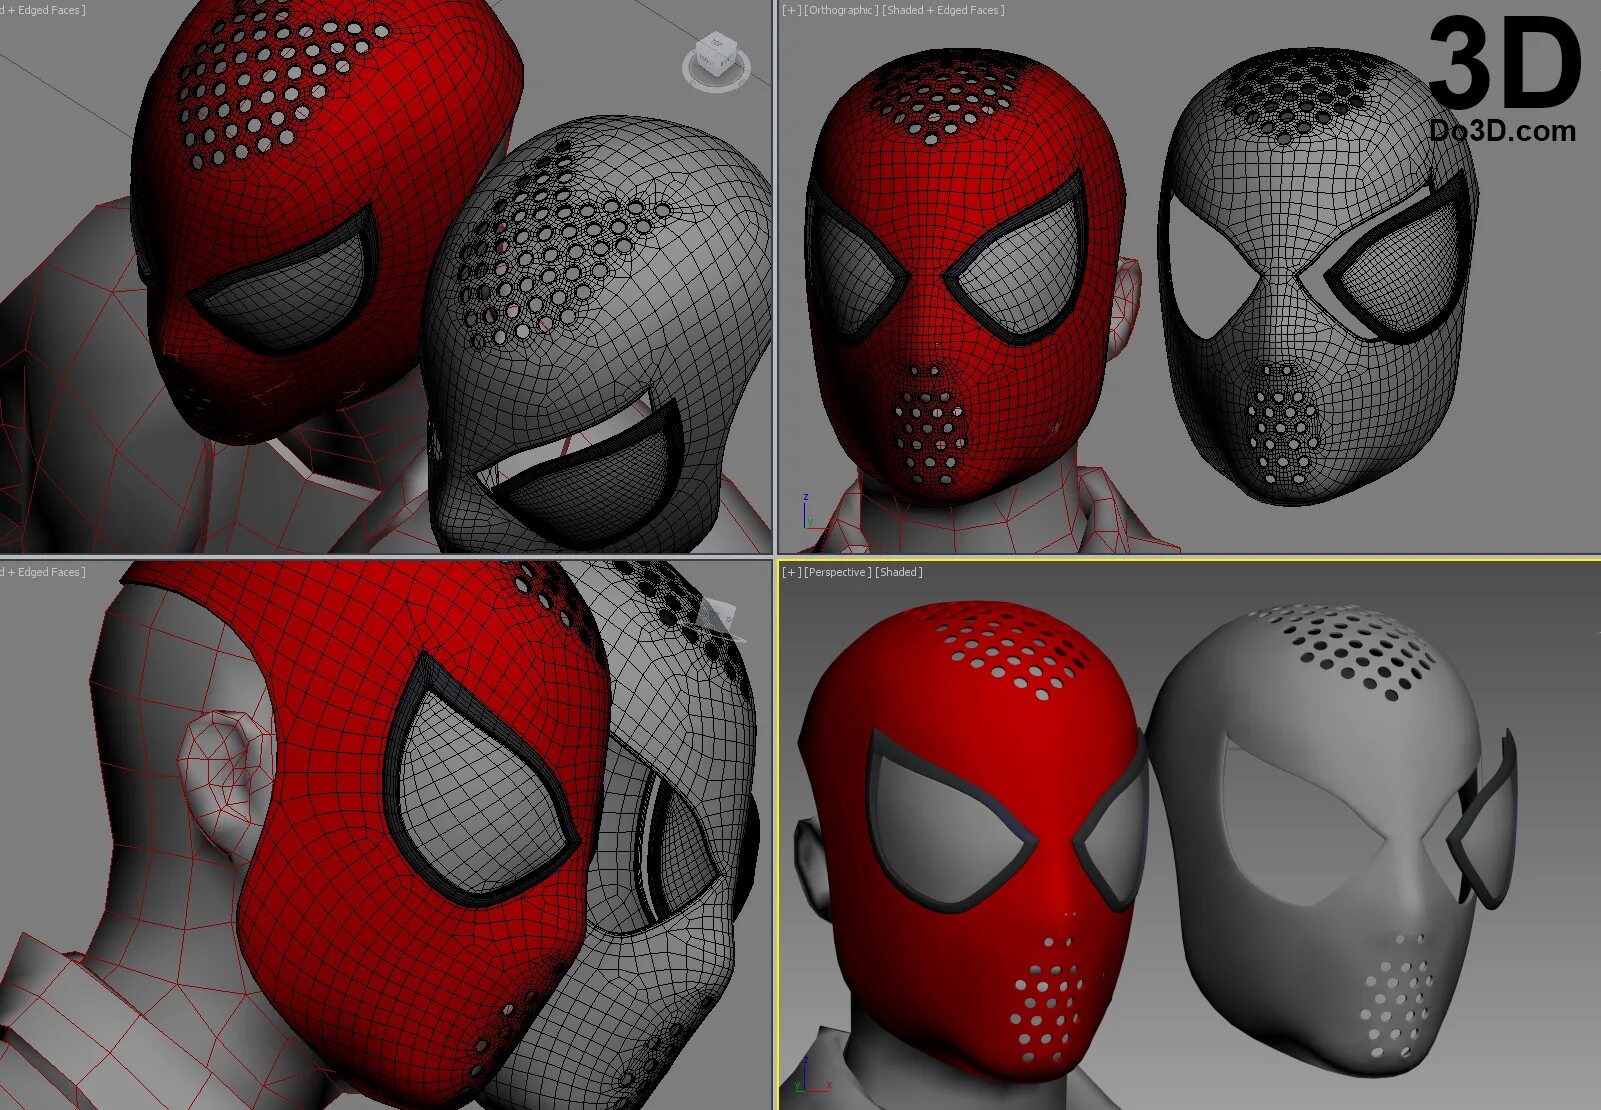The height and width of the screenshot is (1110, 1601).
Task: Open the [+] menu of the Perspective viewport
Action: pos(791,572)
